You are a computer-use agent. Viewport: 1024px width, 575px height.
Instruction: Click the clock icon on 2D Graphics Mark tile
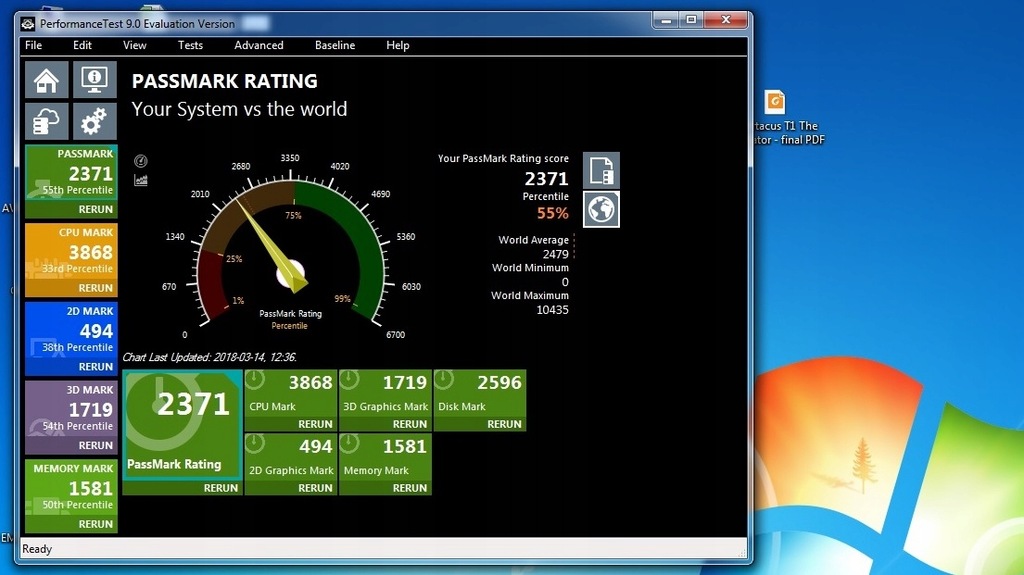255,444
